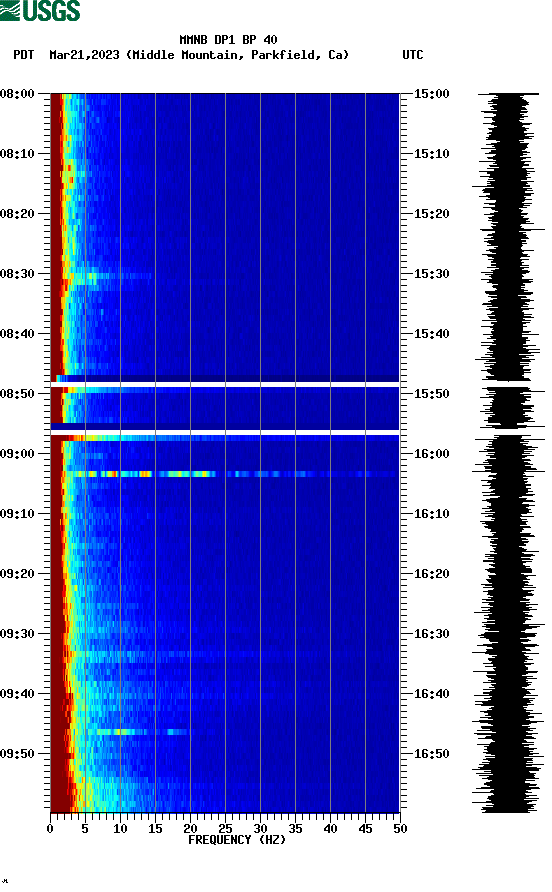Click the '09:10' PDT time label
This screenshot has width=552, height=892.
pos(17,514)
